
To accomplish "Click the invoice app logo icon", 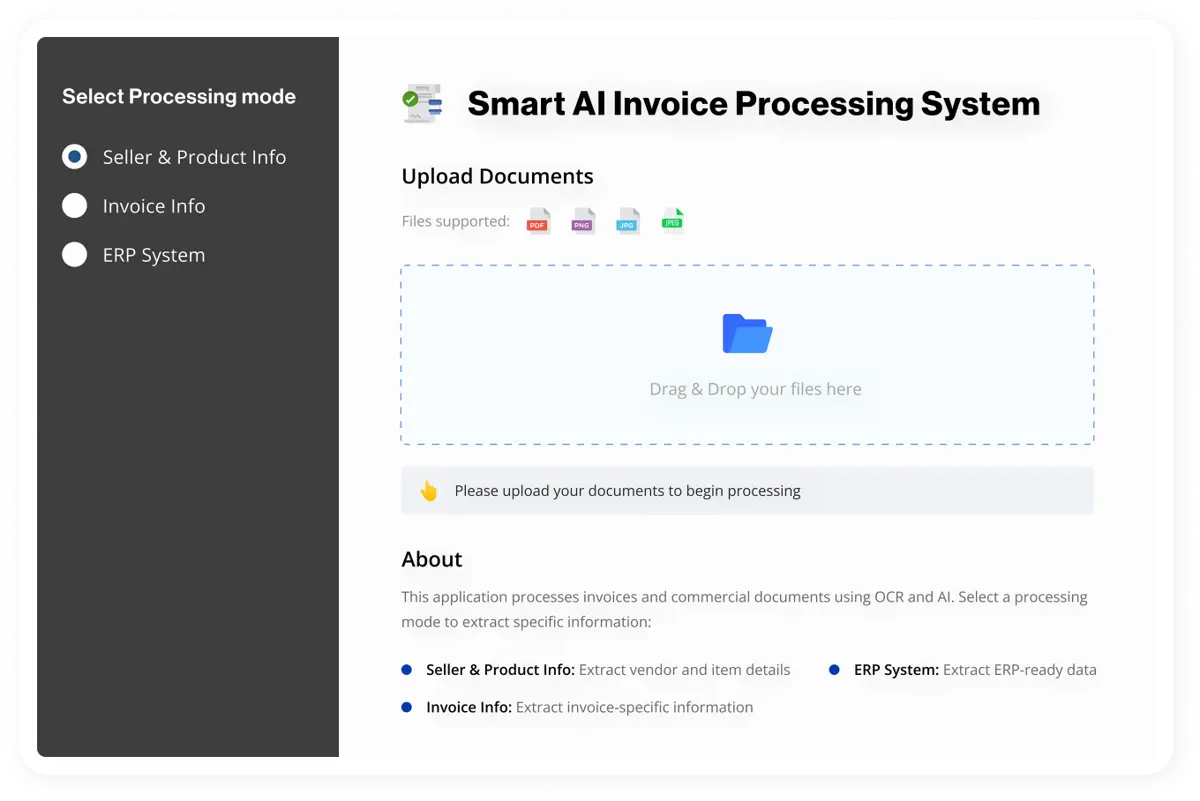I will click(422, 103).
